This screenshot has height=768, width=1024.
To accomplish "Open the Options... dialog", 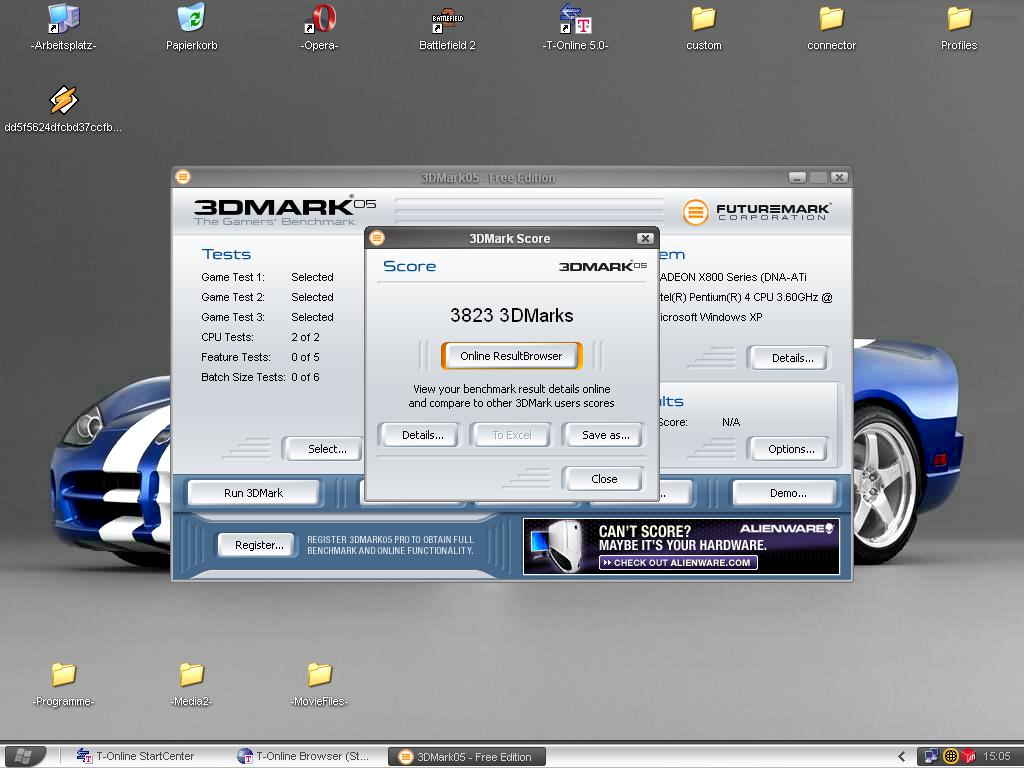I will click(789, 449).
